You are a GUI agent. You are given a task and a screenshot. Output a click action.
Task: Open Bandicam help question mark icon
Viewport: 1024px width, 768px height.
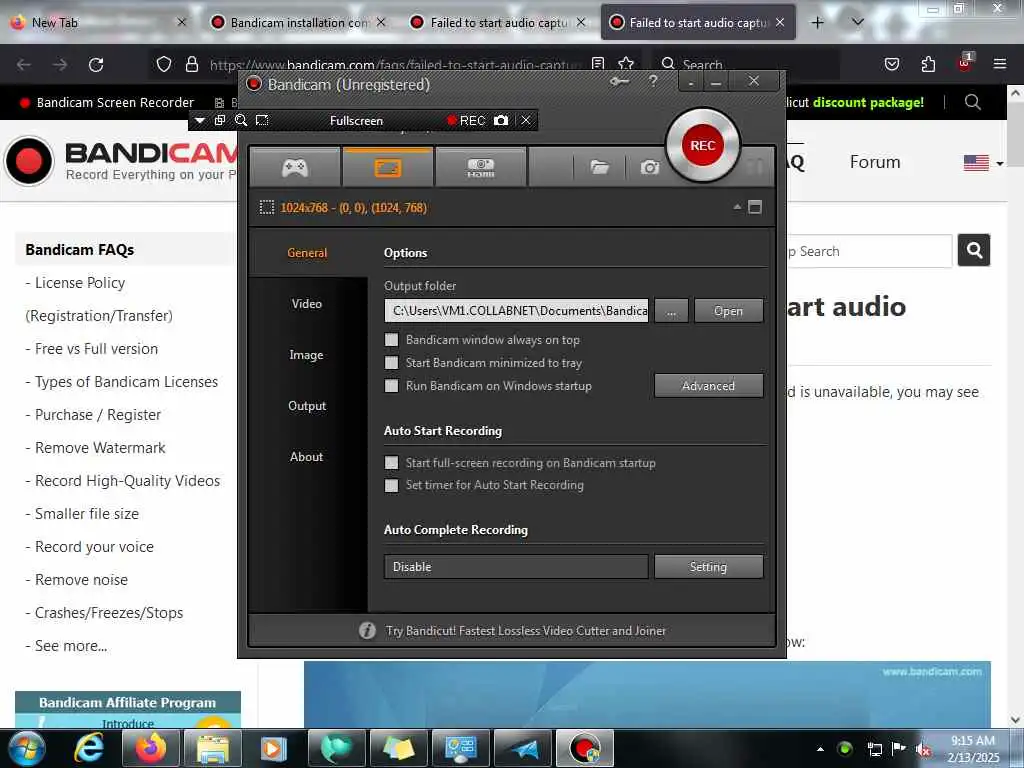click(x=653, y=81)
